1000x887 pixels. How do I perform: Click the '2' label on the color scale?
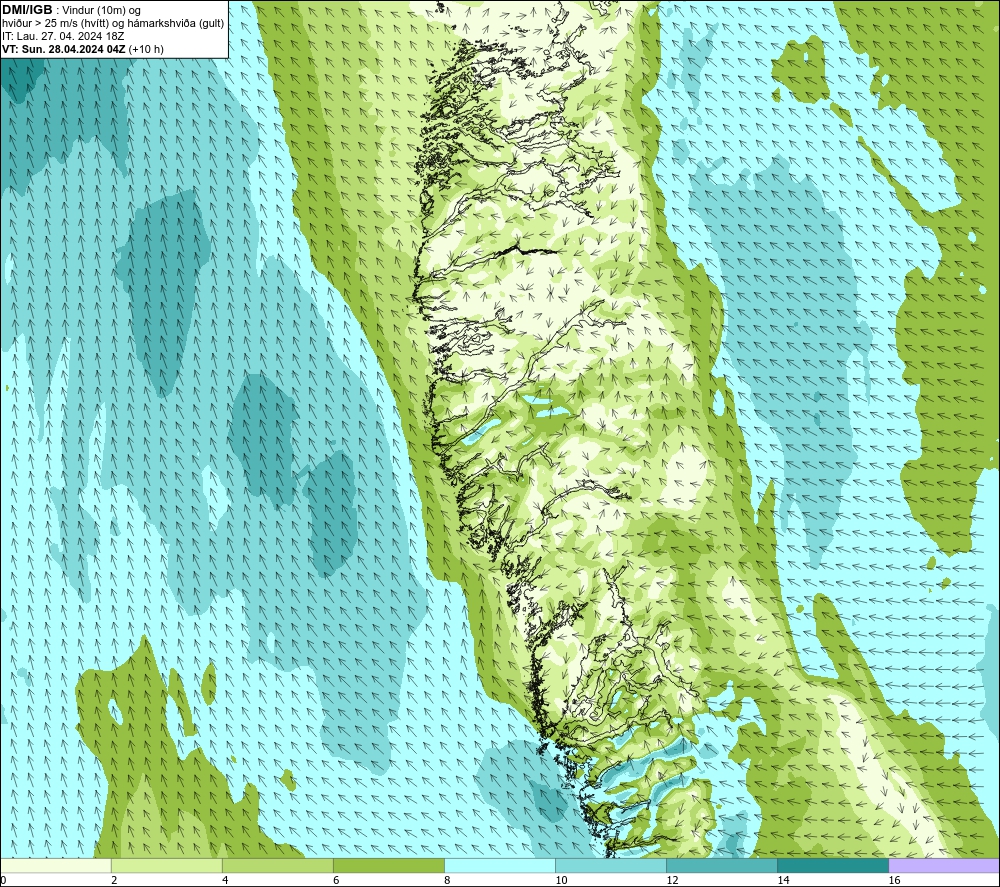point(114,881)
